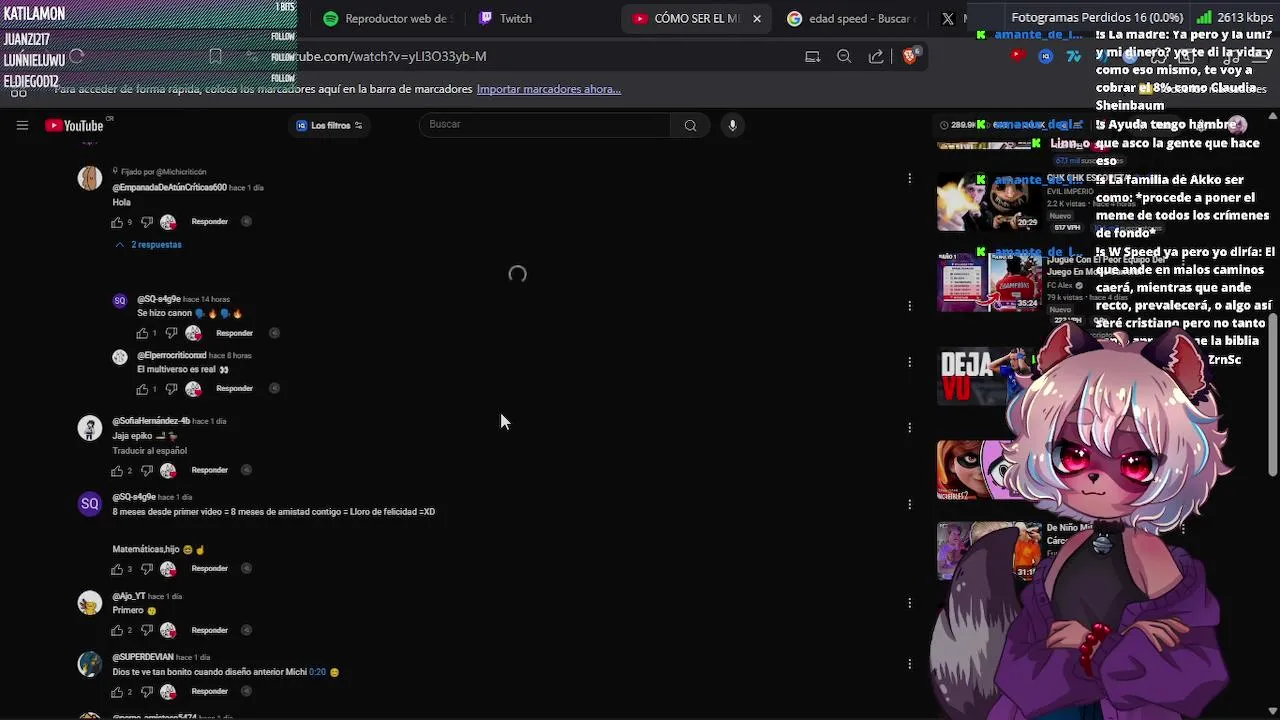Reload the page with the refresh icon

pos(76,57)
